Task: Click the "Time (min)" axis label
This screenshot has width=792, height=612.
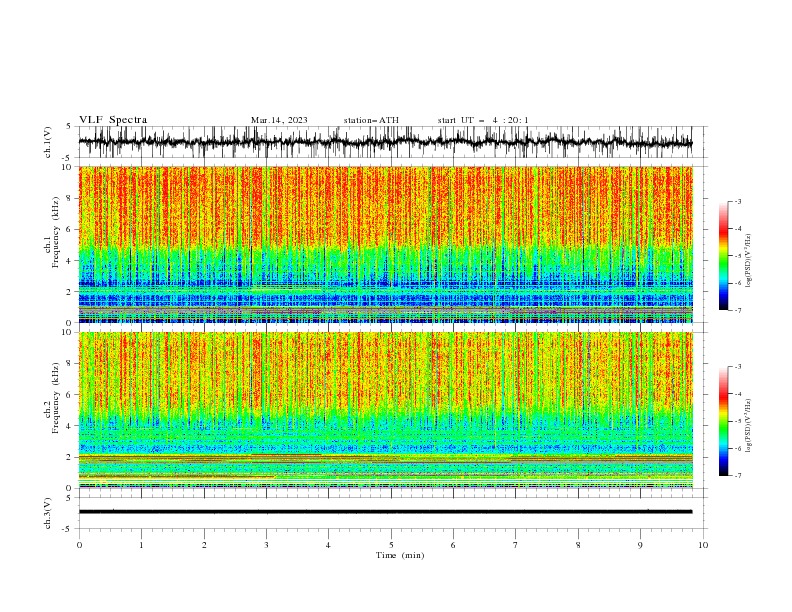Action: tap(400, 555)
